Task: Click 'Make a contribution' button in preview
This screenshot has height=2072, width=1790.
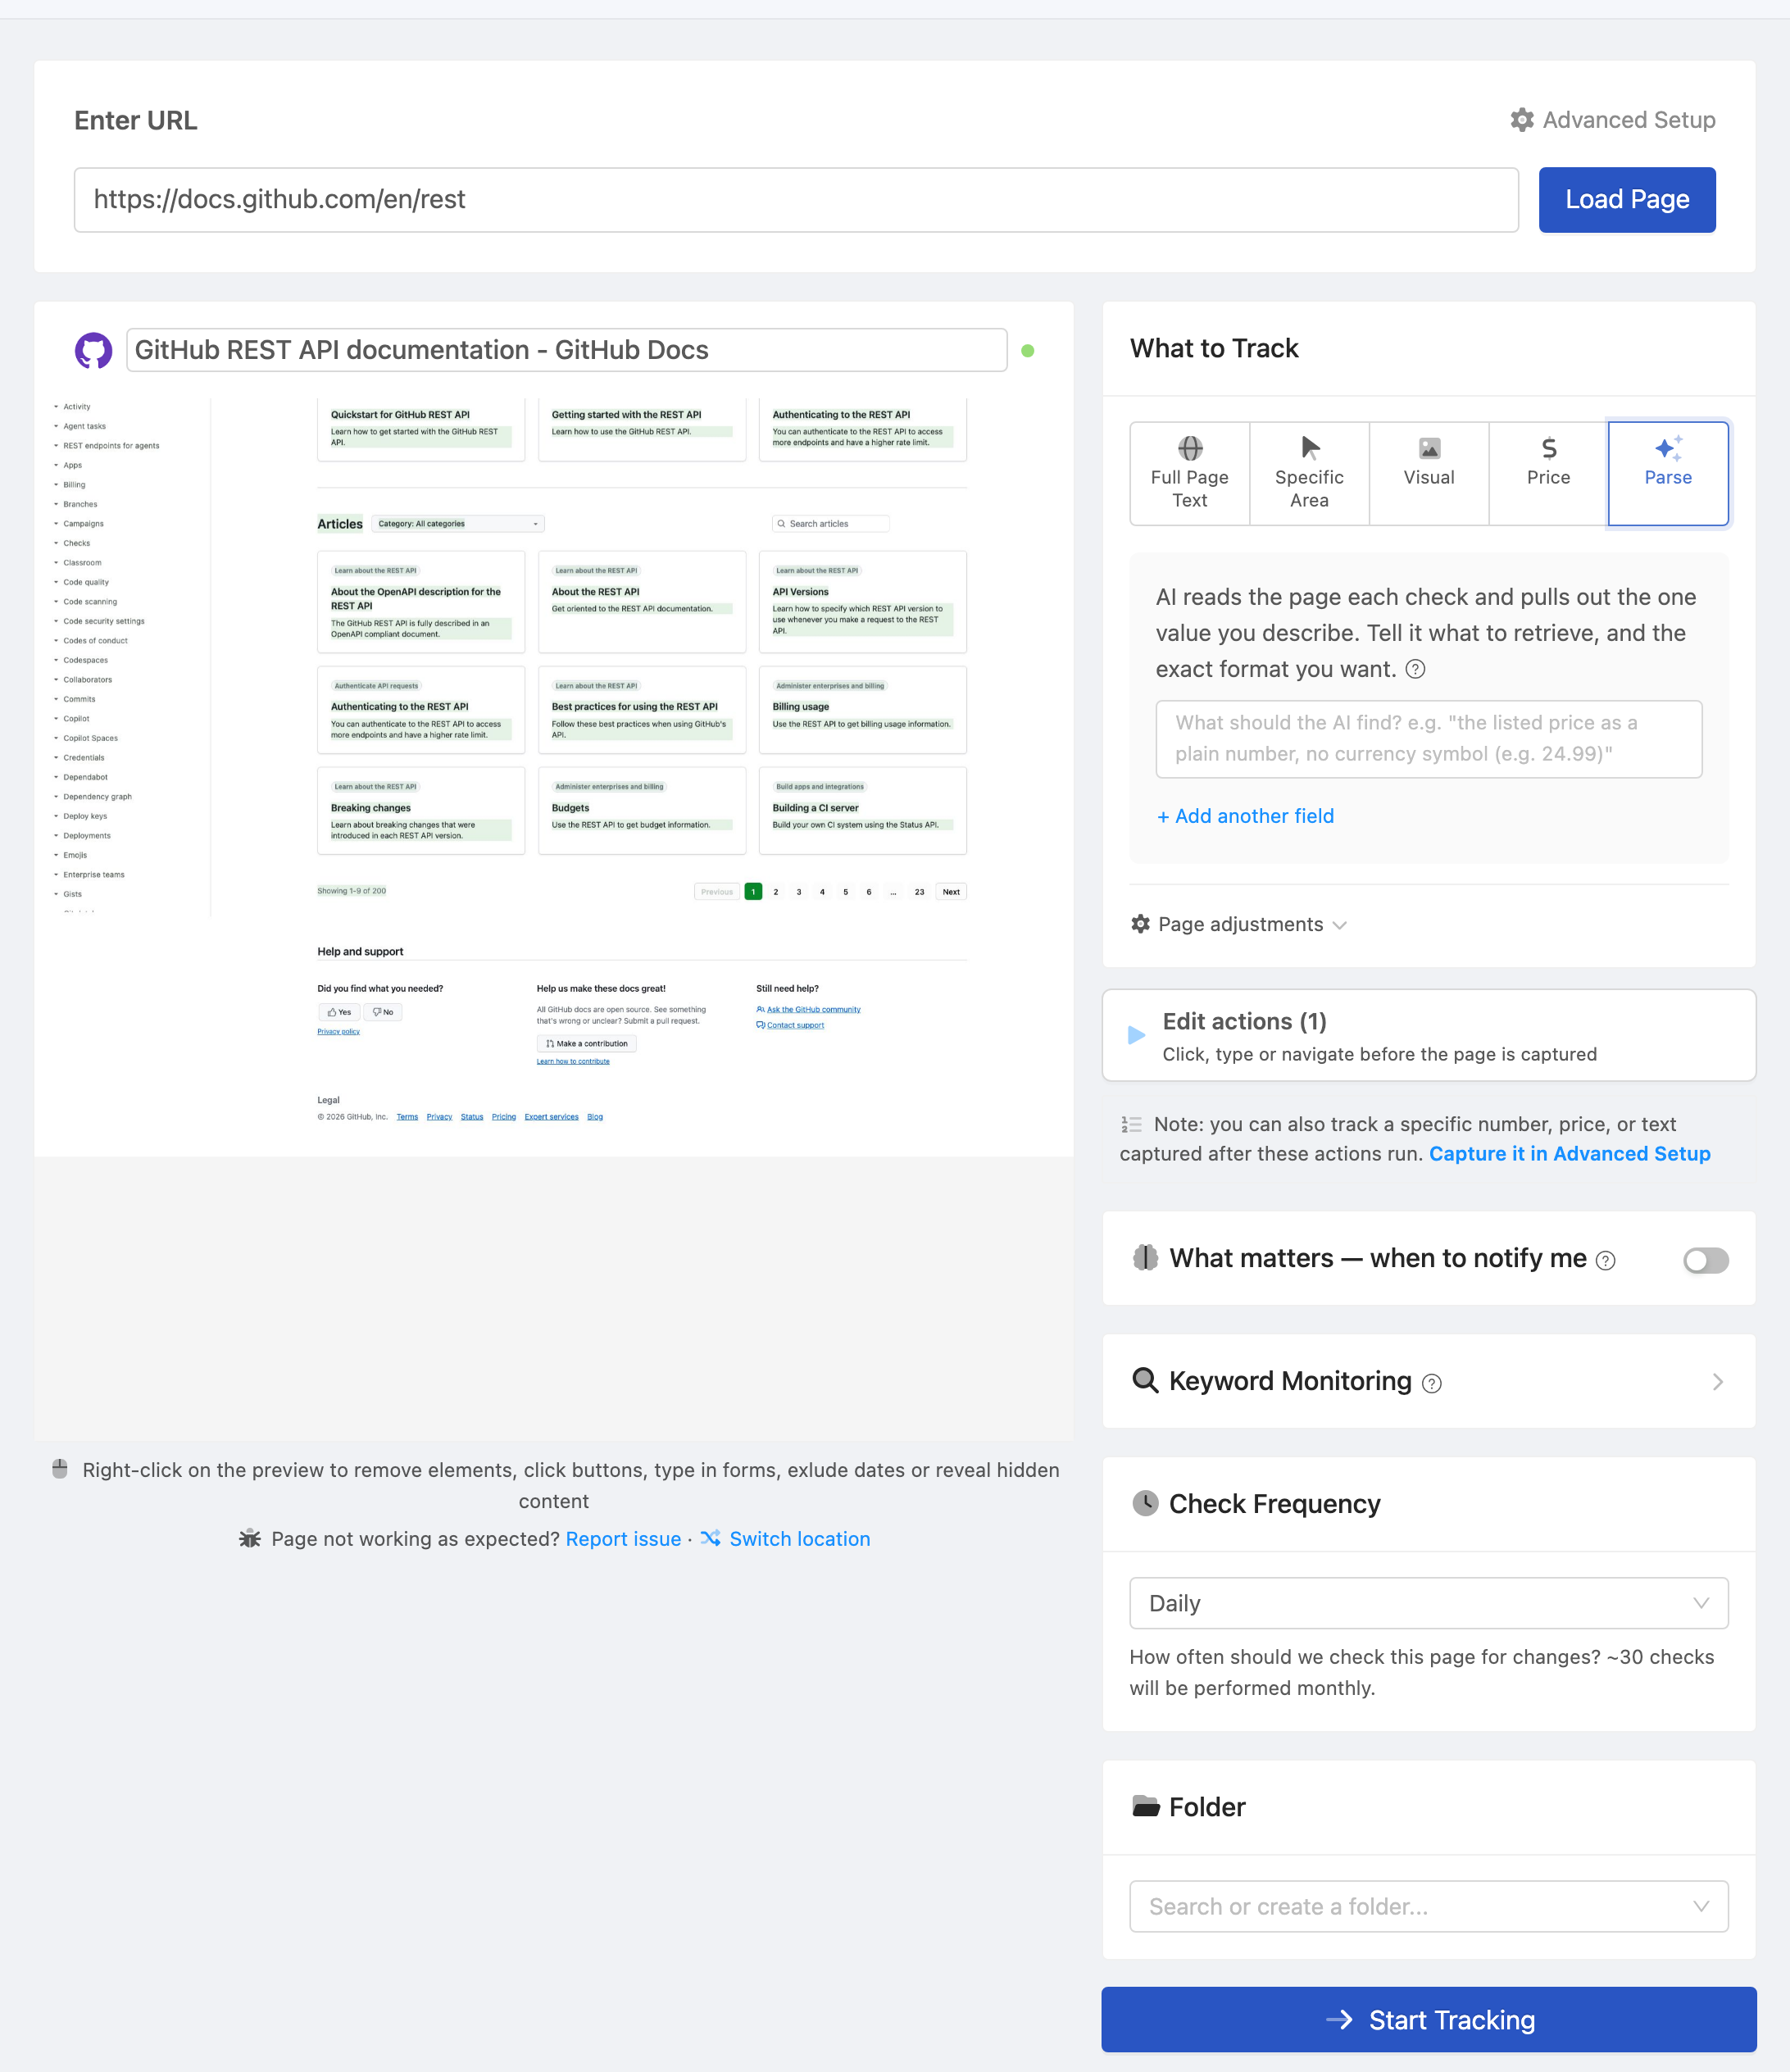Action: (586, 1043)
